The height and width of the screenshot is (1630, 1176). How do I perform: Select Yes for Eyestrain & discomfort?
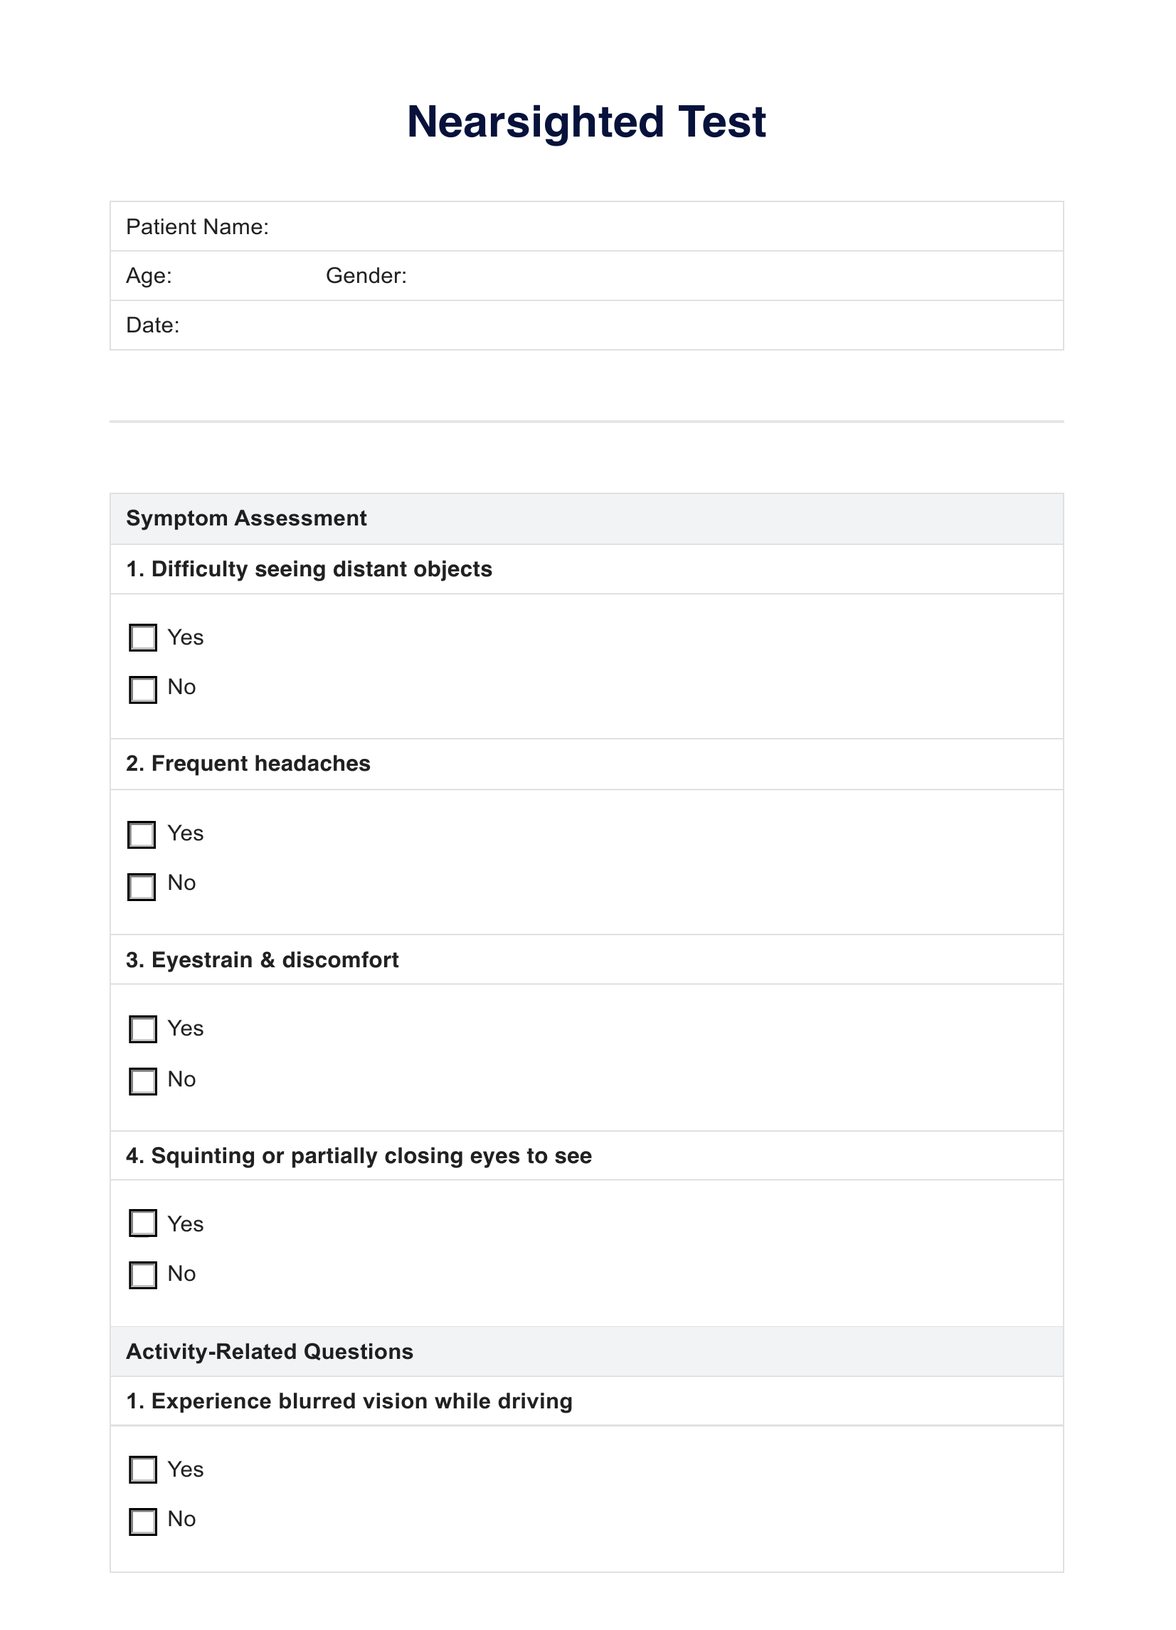point(143,1029)
